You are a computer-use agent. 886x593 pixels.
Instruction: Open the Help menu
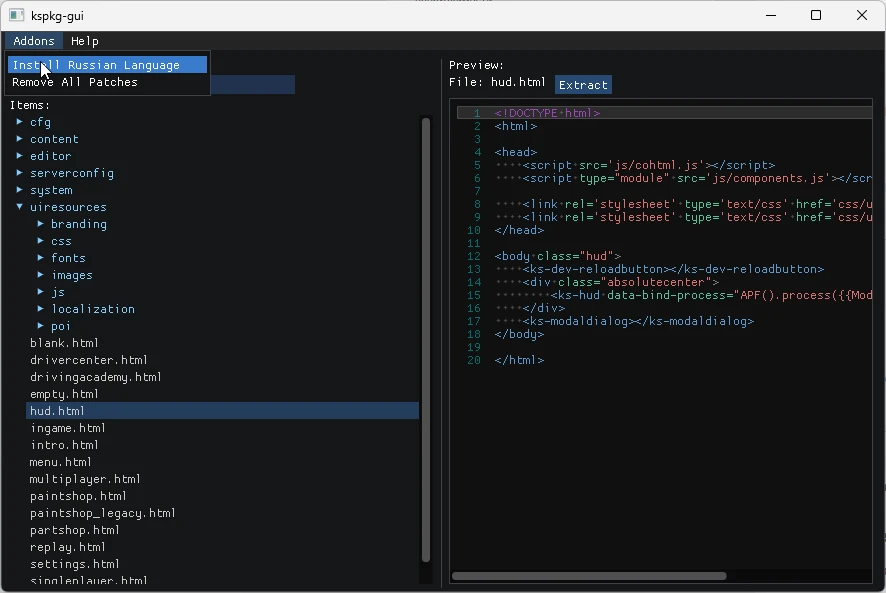point(85,41)
